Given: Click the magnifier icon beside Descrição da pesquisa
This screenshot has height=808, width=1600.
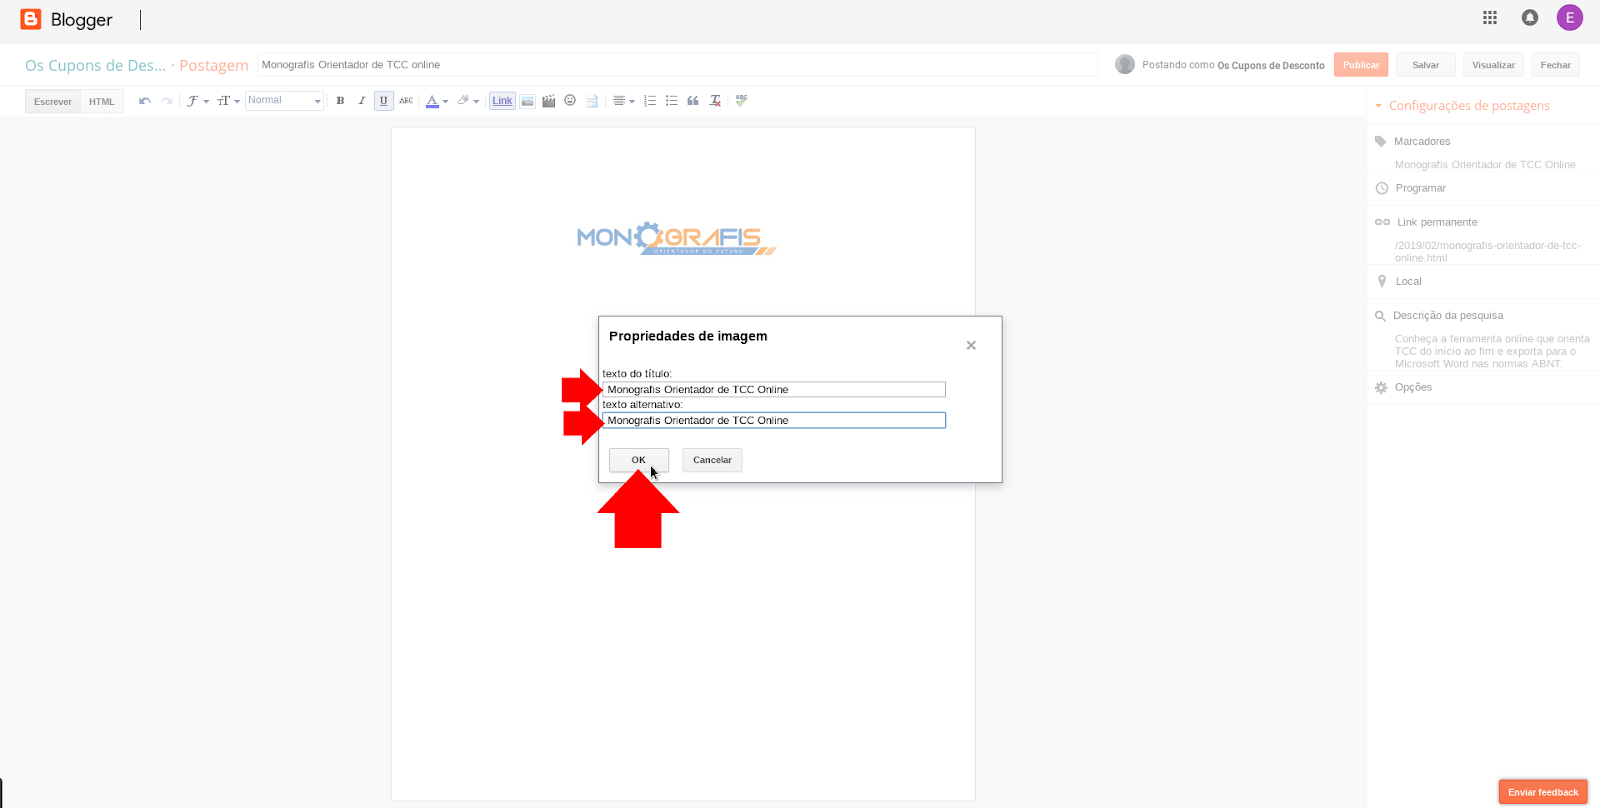Looking at the screenshot, I should [x=1380, y=316].
